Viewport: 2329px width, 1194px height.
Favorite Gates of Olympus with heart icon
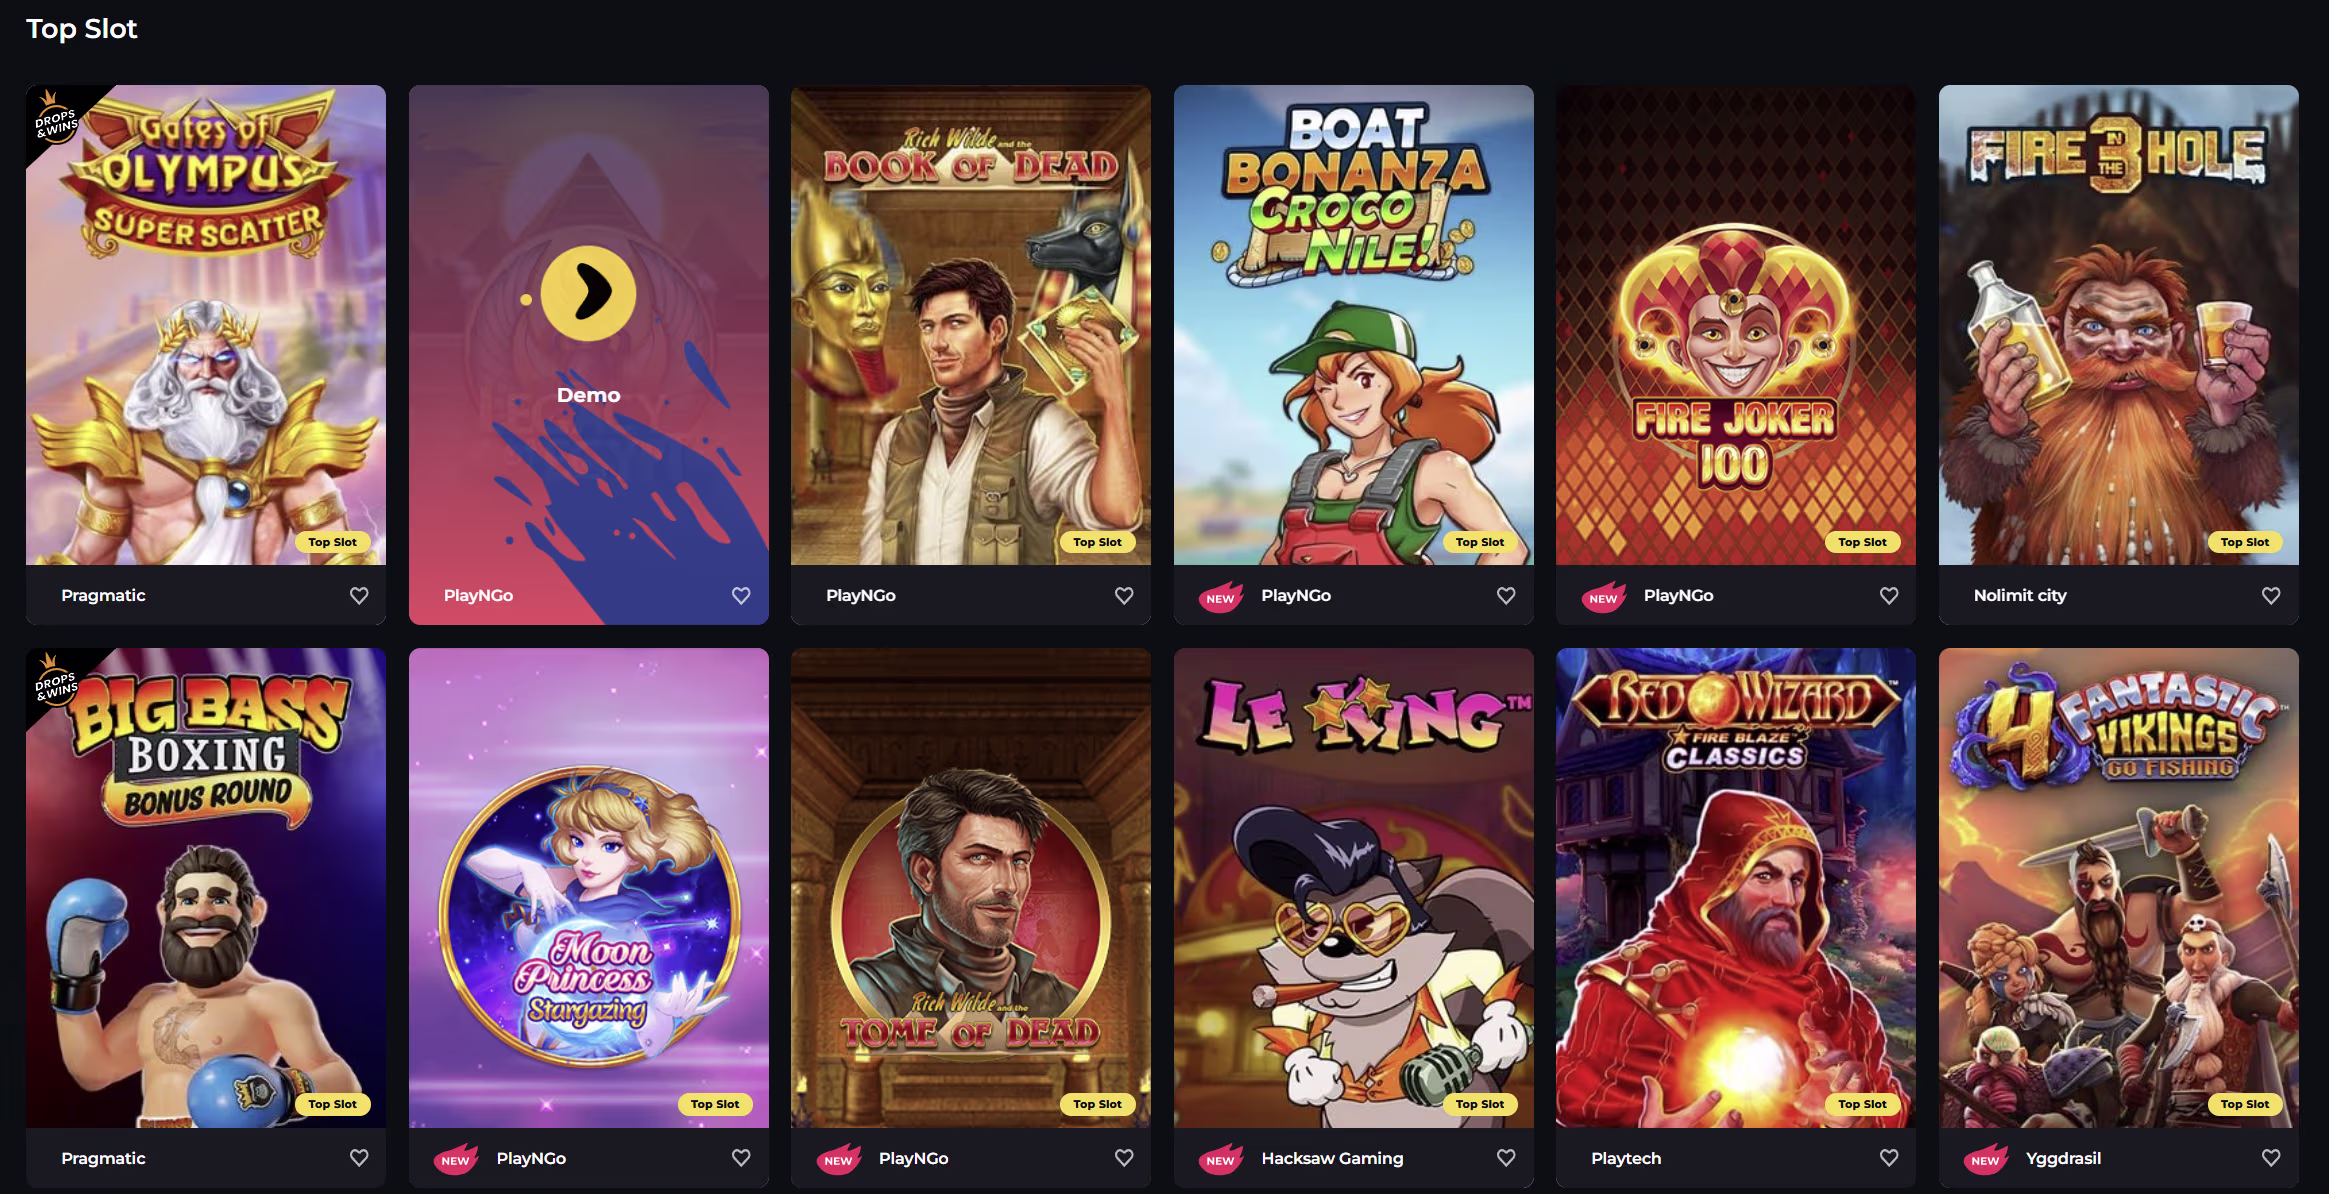[x=359, y=596]
